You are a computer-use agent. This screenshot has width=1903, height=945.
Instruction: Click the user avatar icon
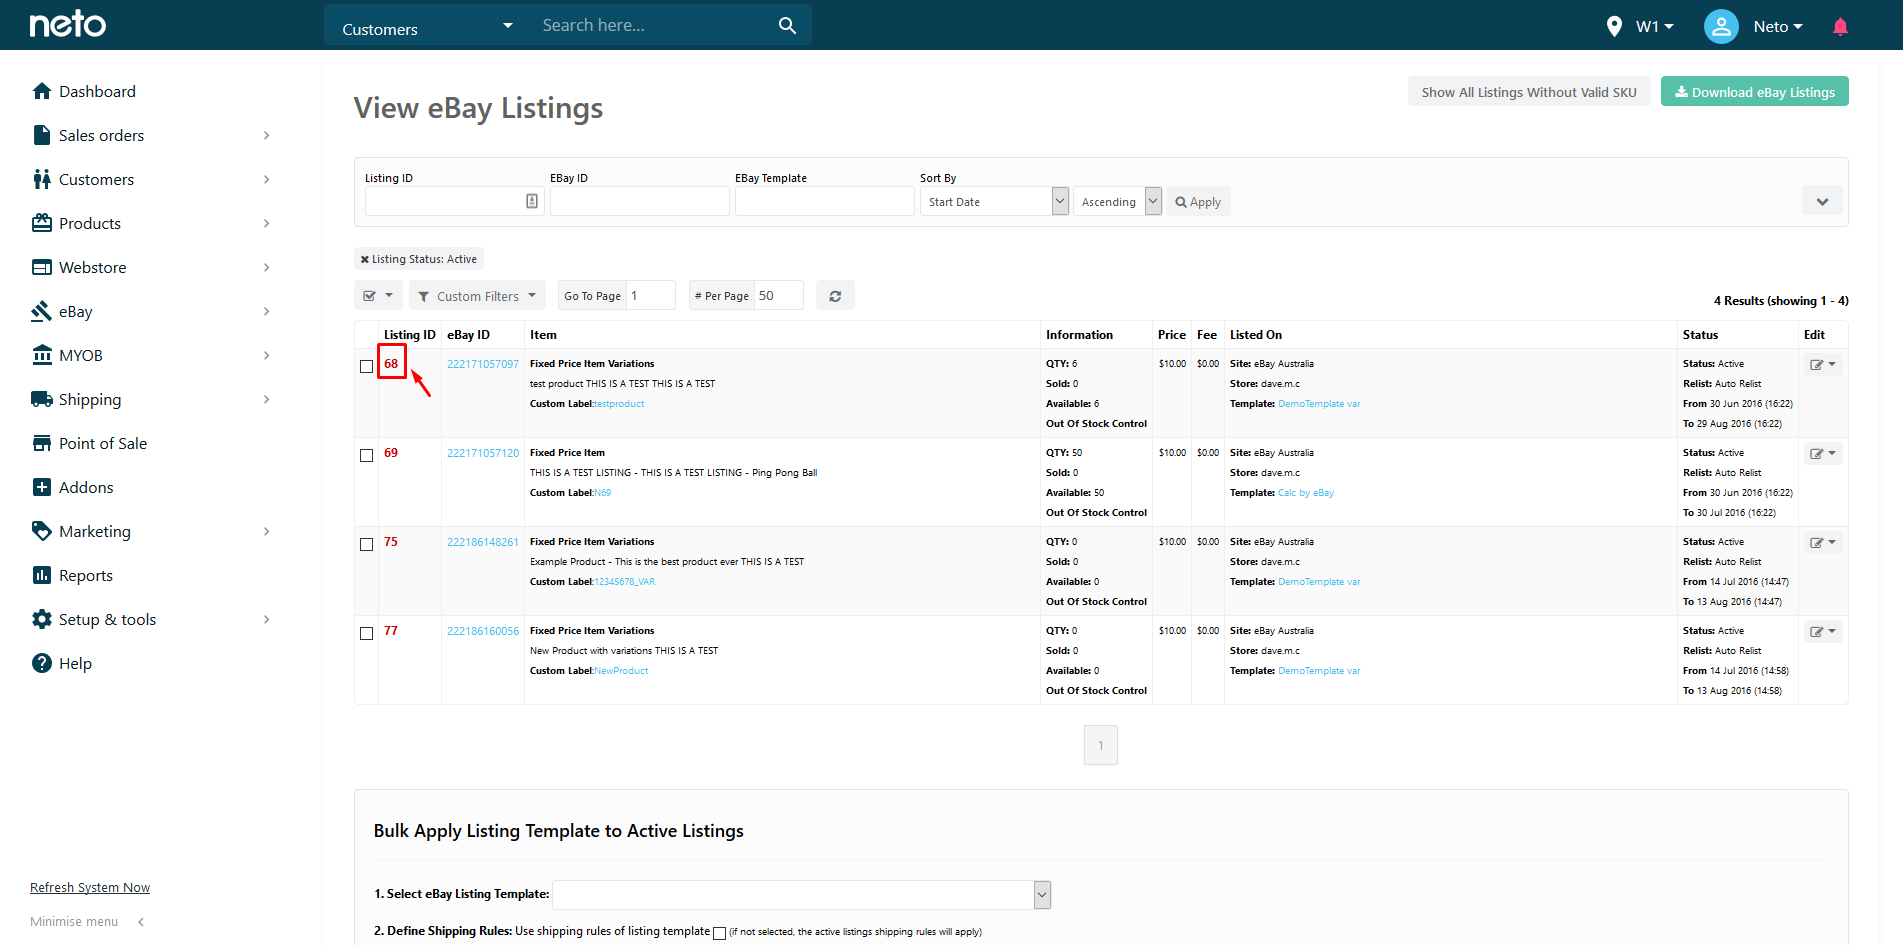[1721, 27]
